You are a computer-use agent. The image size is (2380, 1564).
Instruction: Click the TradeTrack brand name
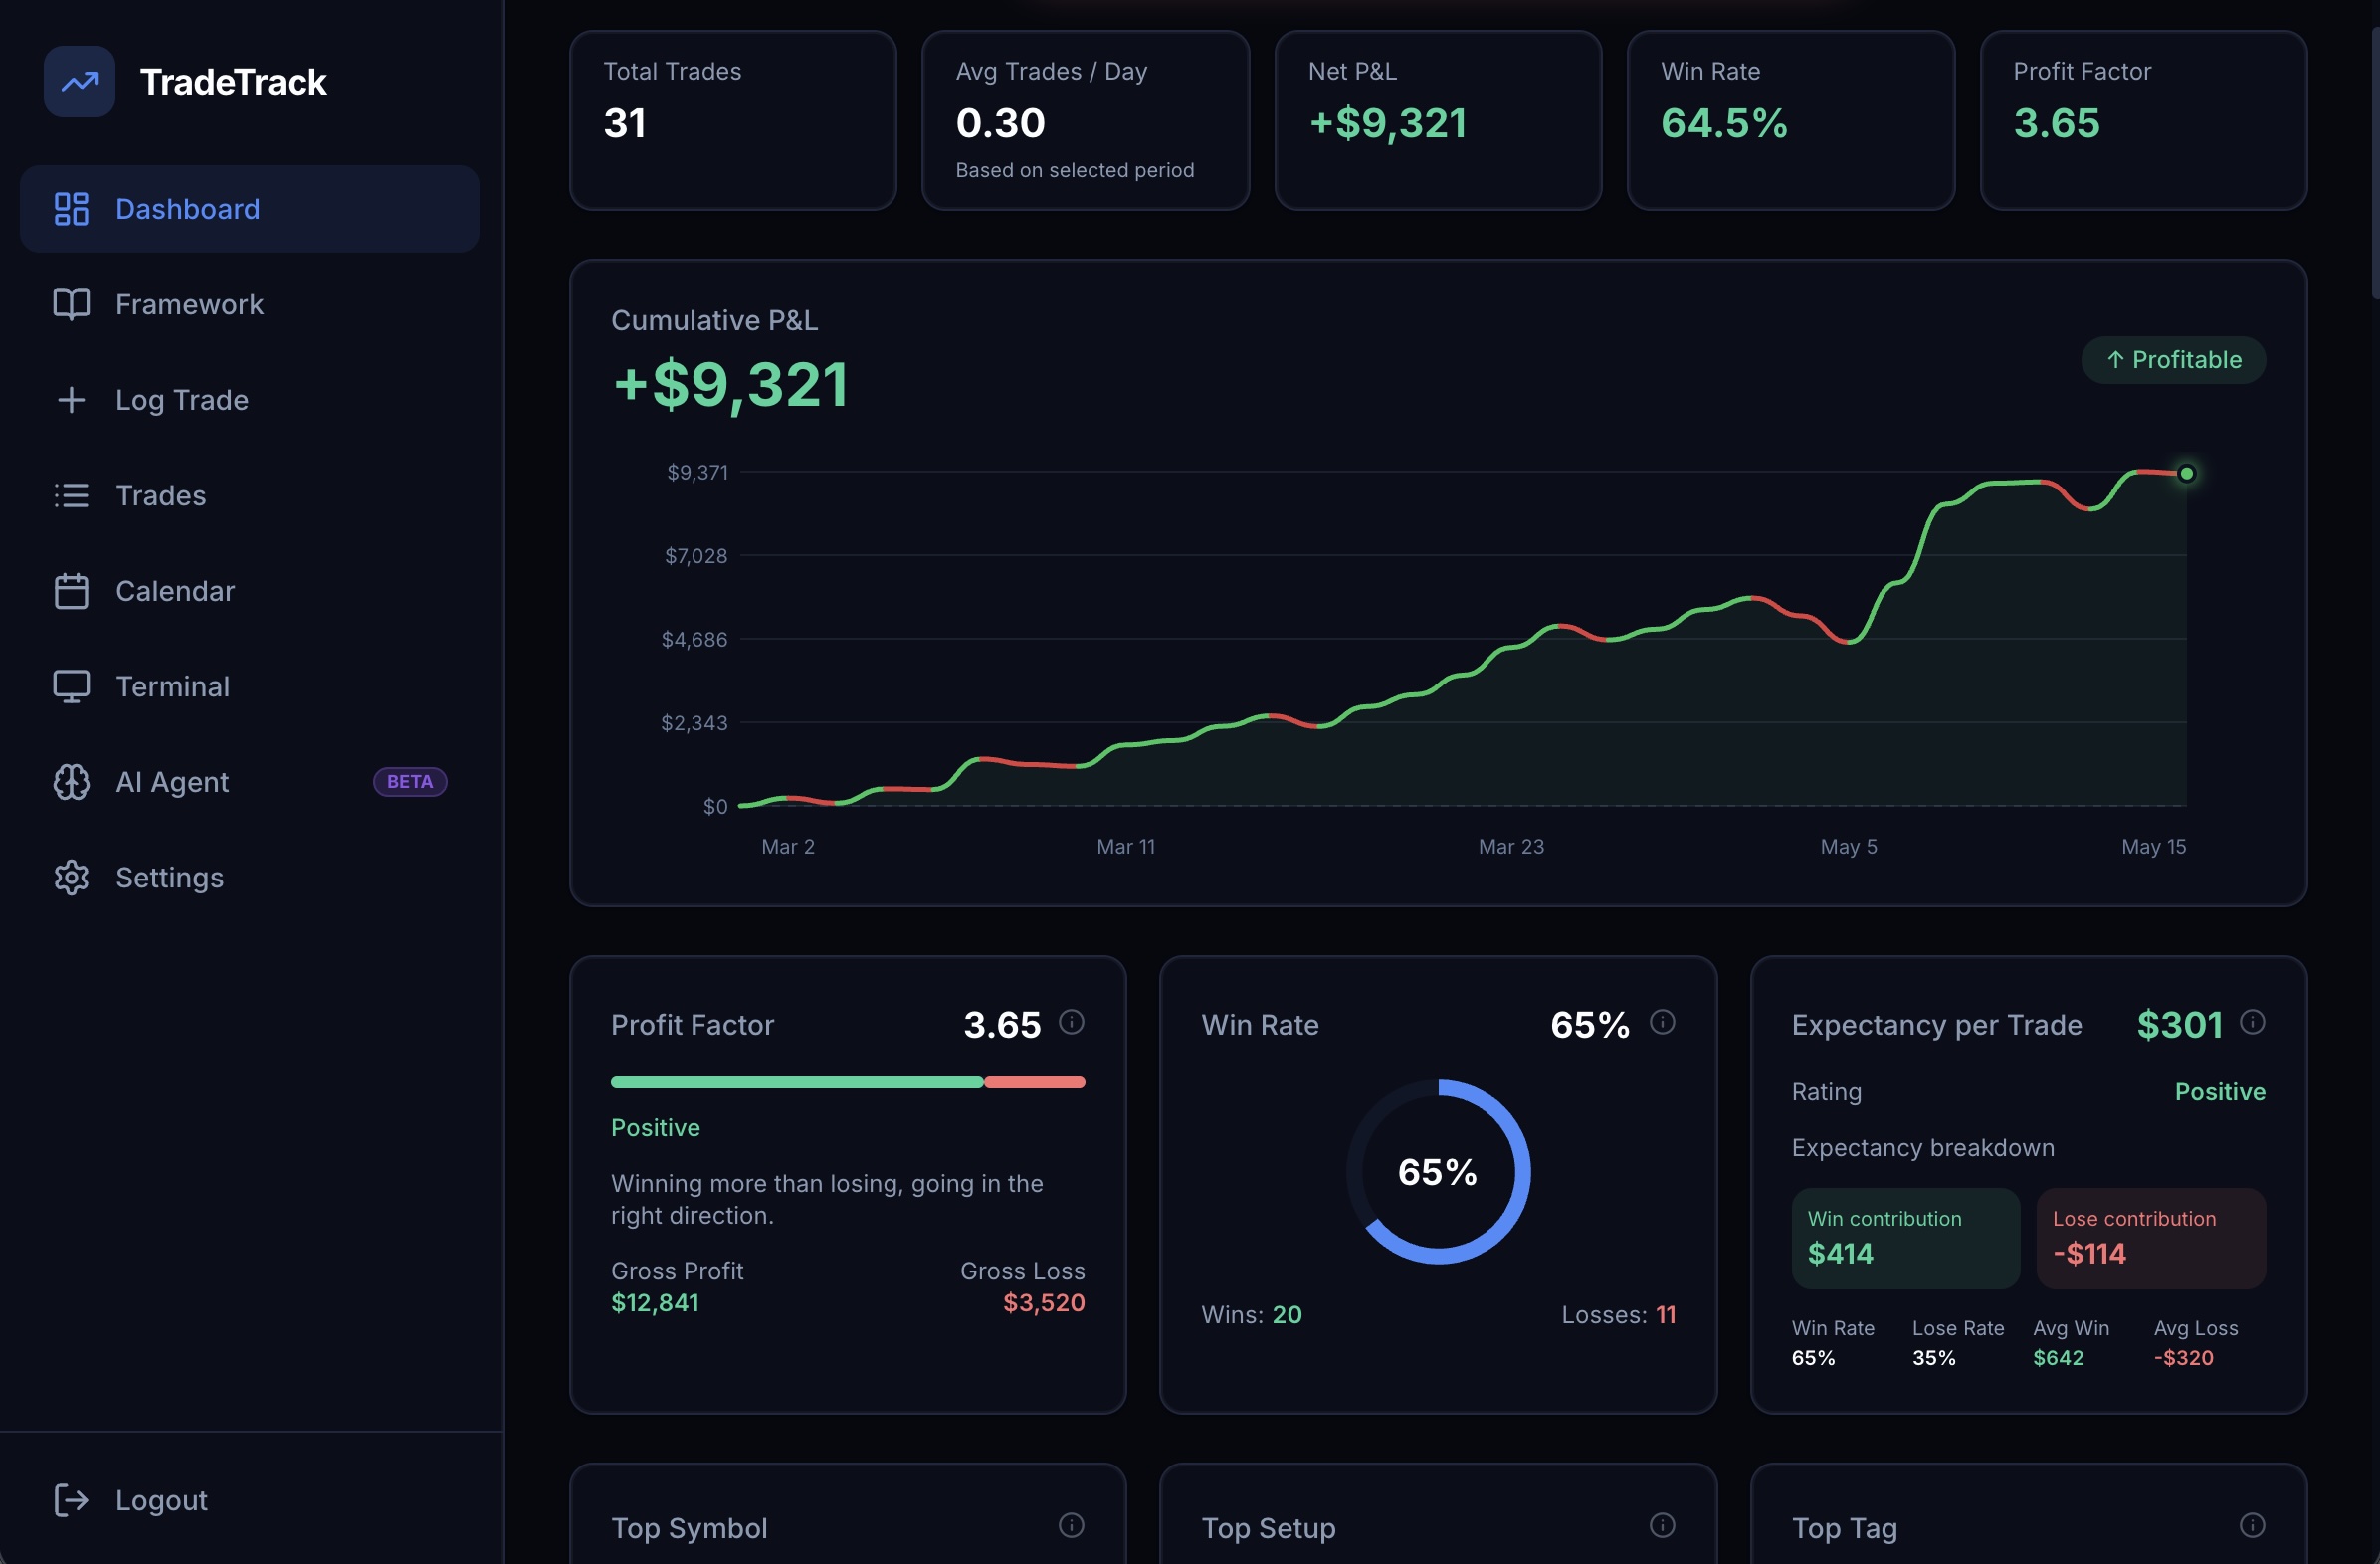[x=233, y=82]
